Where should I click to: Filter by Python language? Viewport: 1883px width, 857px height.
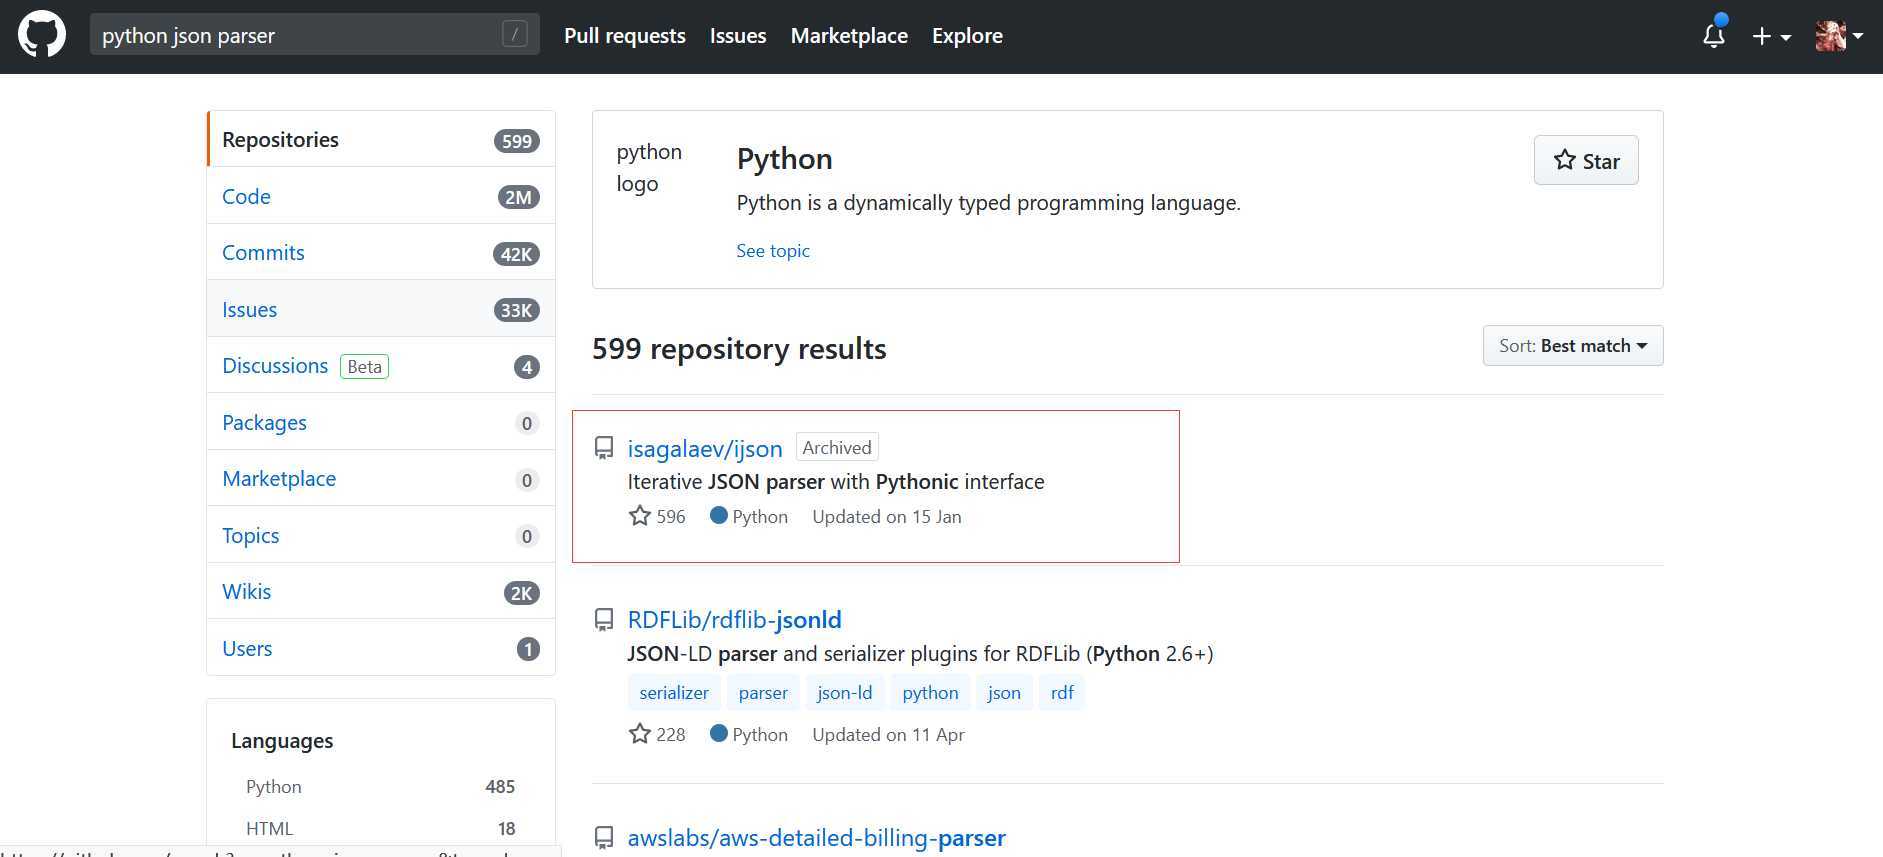click(380, 787)
